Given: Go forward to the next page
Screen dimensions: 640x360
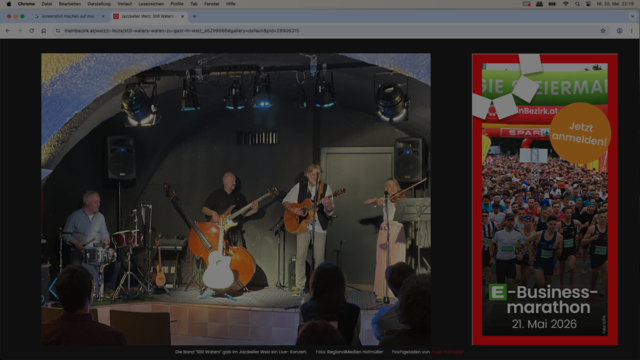Looking at the screenshot, I should click(x=20, y=31).
